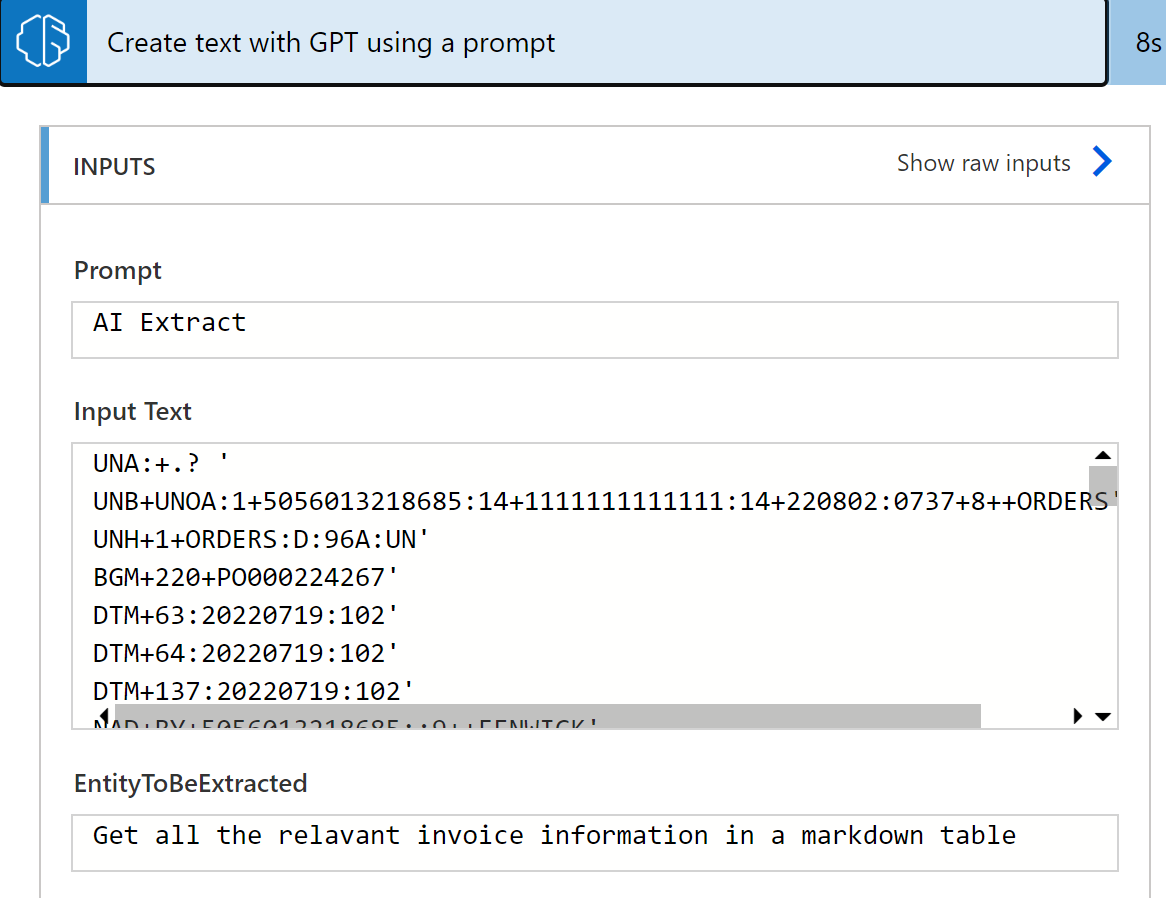
Task: Collapse the INPUTS section header
Action: (x=115, y=166)
